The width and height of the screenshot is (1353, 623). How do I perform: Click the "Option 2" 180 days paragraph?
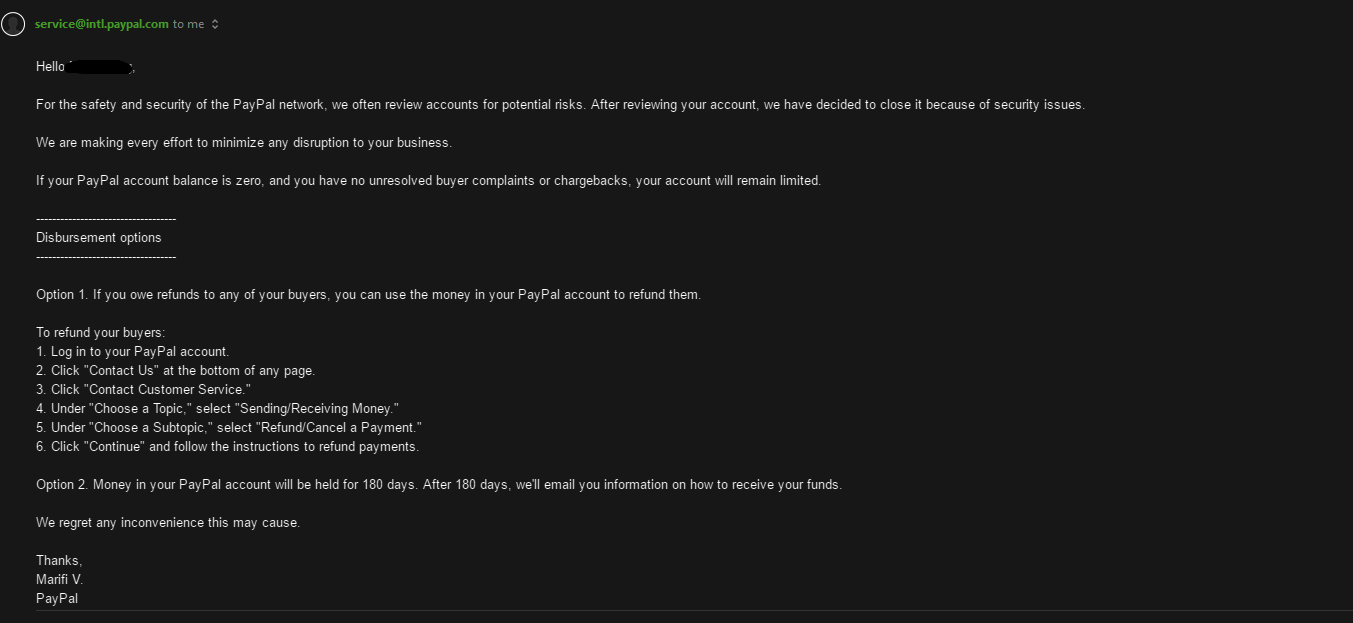point(439,485)
